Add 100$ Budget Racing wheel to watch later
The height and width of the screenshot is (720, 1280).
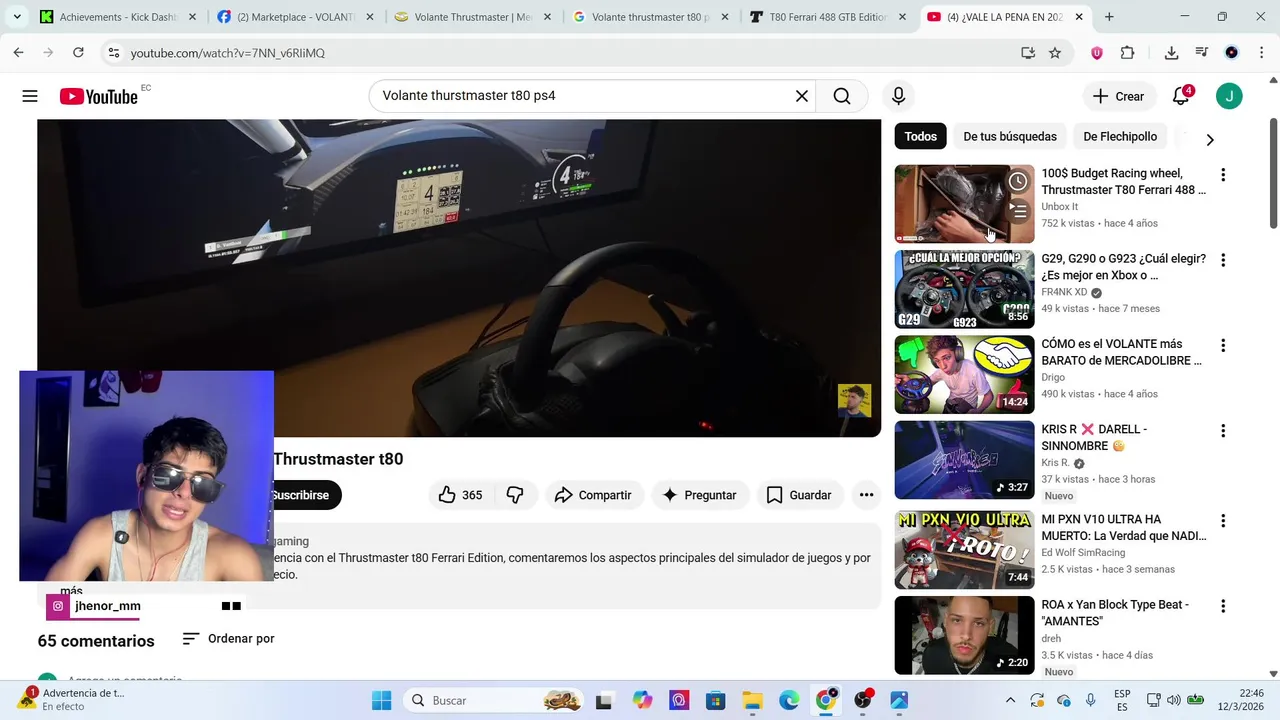(1017, 181)
